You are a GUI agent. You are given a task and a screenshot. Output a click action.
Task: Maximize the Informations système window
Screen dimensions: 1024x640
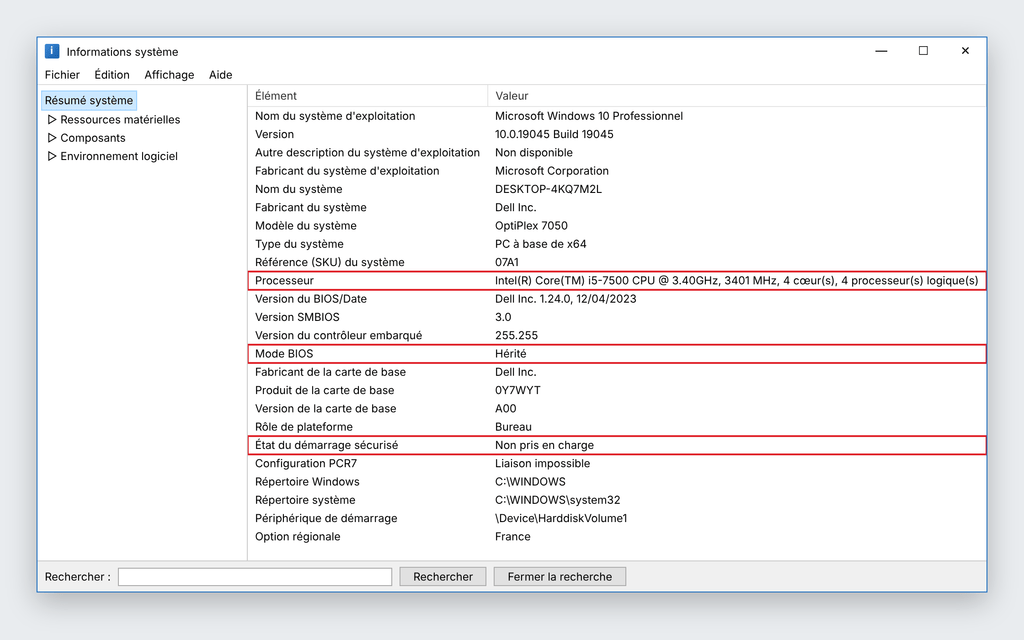(x=923, y=51)
